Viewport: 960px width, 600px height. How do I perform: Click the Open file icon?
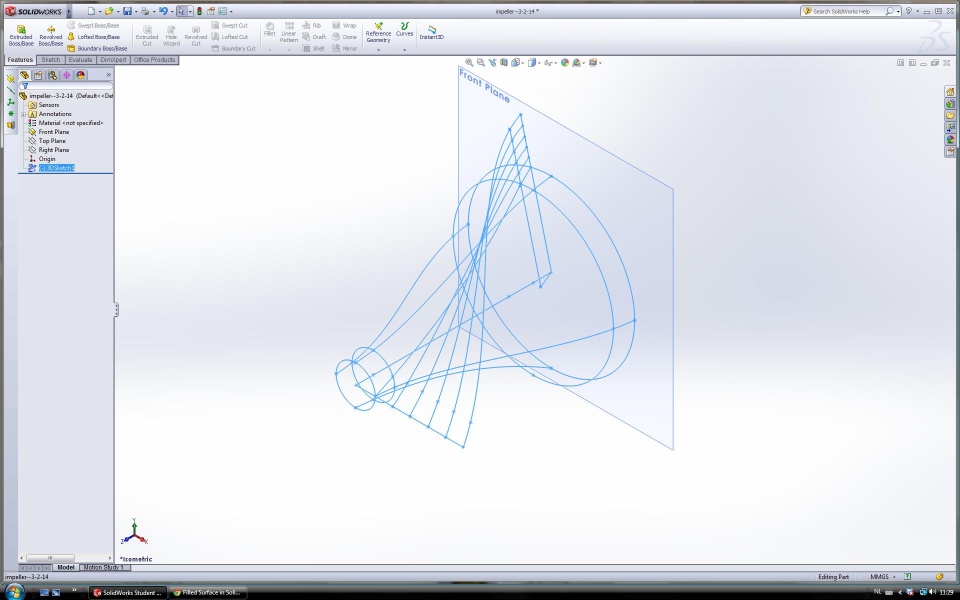pos(109,11)
